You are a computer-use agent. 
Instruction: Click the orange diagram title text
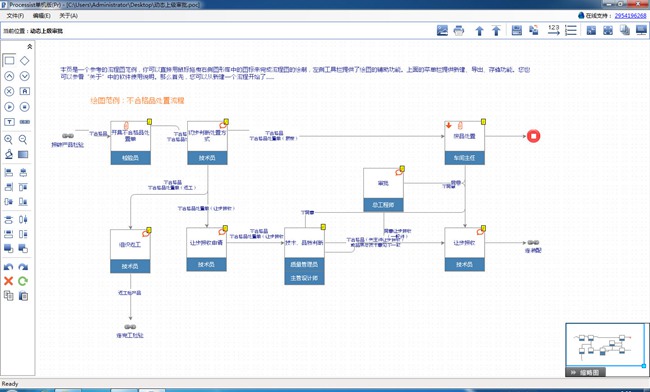click(x=137, y=100)
